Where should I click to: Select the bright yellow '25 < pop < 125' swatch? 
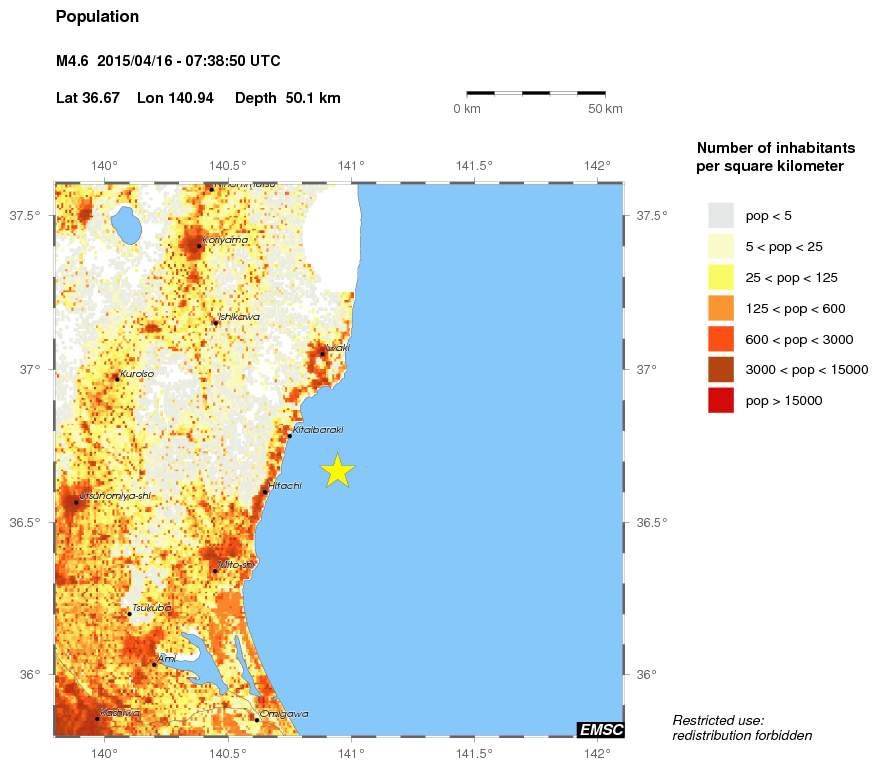720,277
